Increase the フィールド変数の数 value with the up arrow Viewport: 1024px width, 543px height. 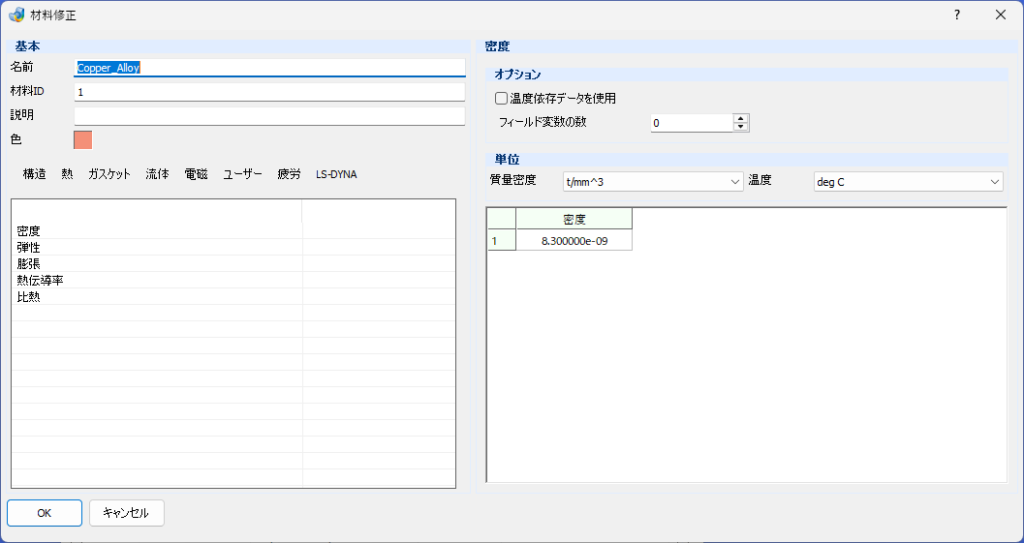tap(741, 118)
